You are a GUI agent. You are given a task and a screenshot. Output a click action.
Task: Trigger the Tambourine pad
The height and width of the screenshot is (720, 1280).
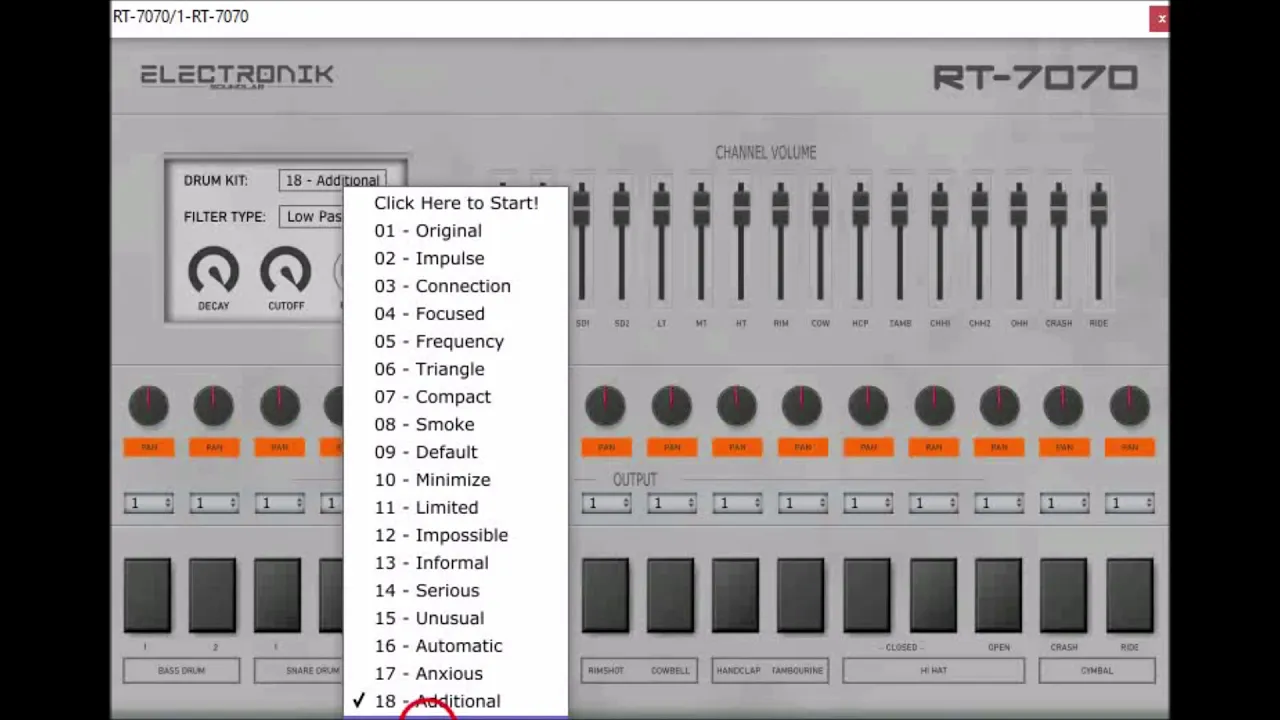point(801,596)
